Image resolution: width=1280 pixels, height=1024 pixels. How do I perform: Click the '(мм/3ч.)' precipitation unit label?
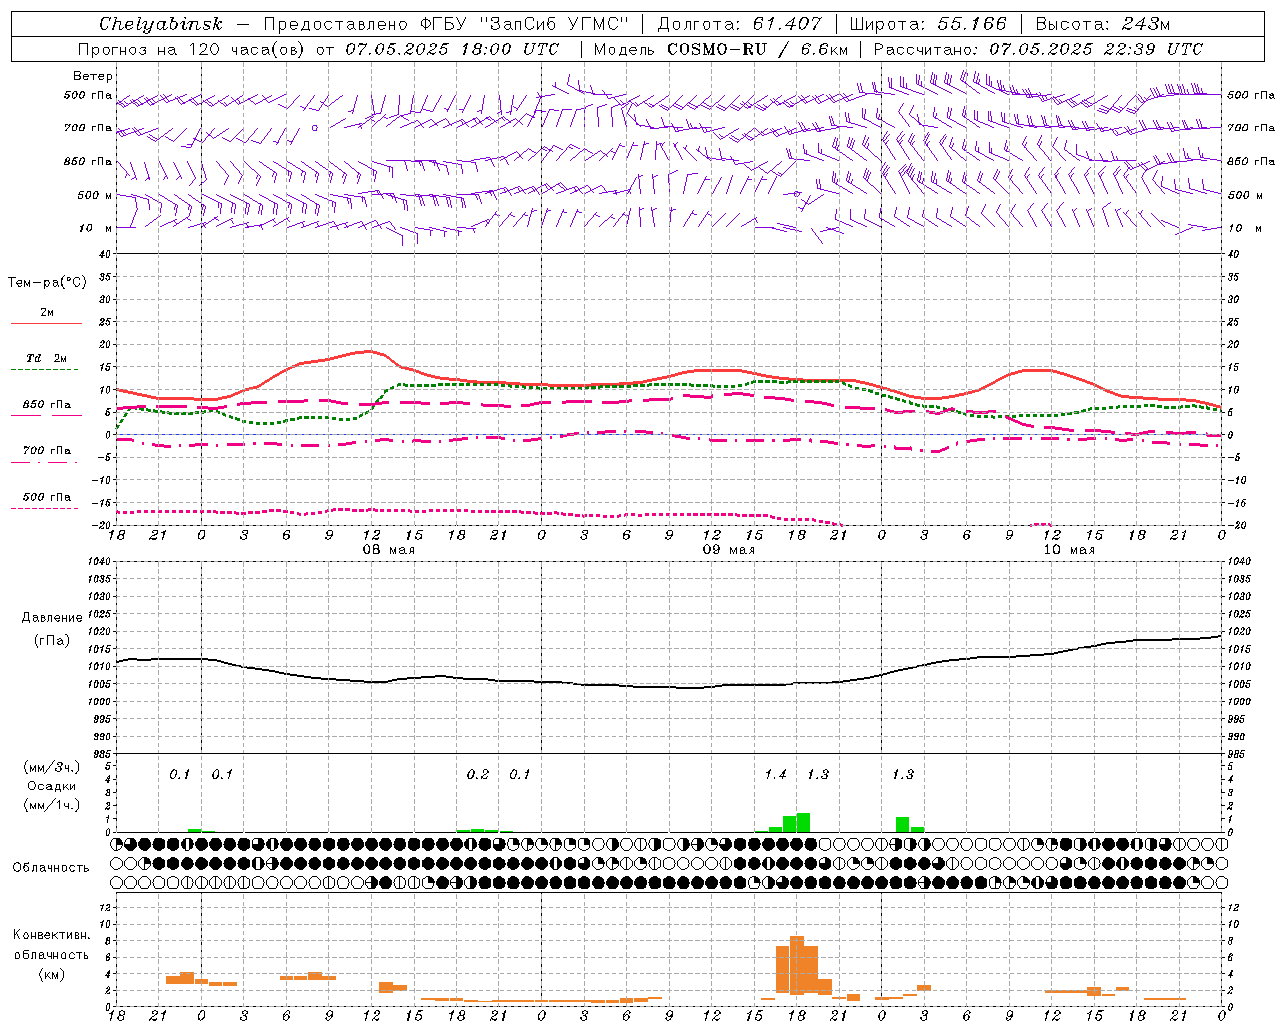[x=52, y=767]
